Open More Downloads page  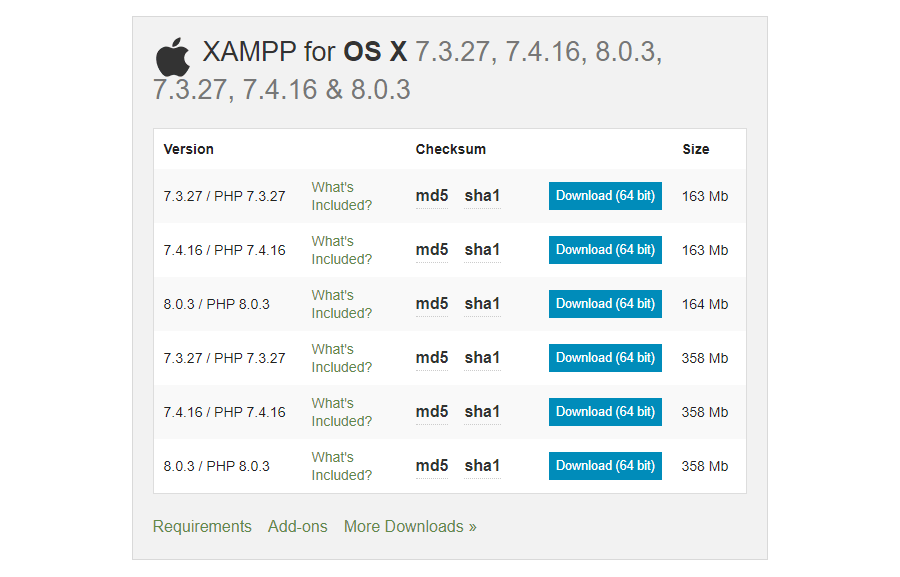tap(410, 526)
